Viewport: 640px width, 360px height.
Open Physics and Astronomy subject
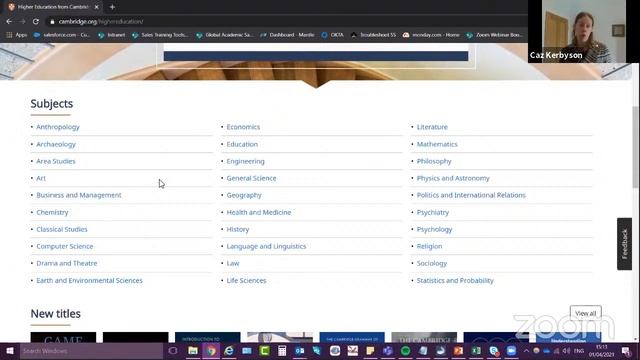pos(453,178)
